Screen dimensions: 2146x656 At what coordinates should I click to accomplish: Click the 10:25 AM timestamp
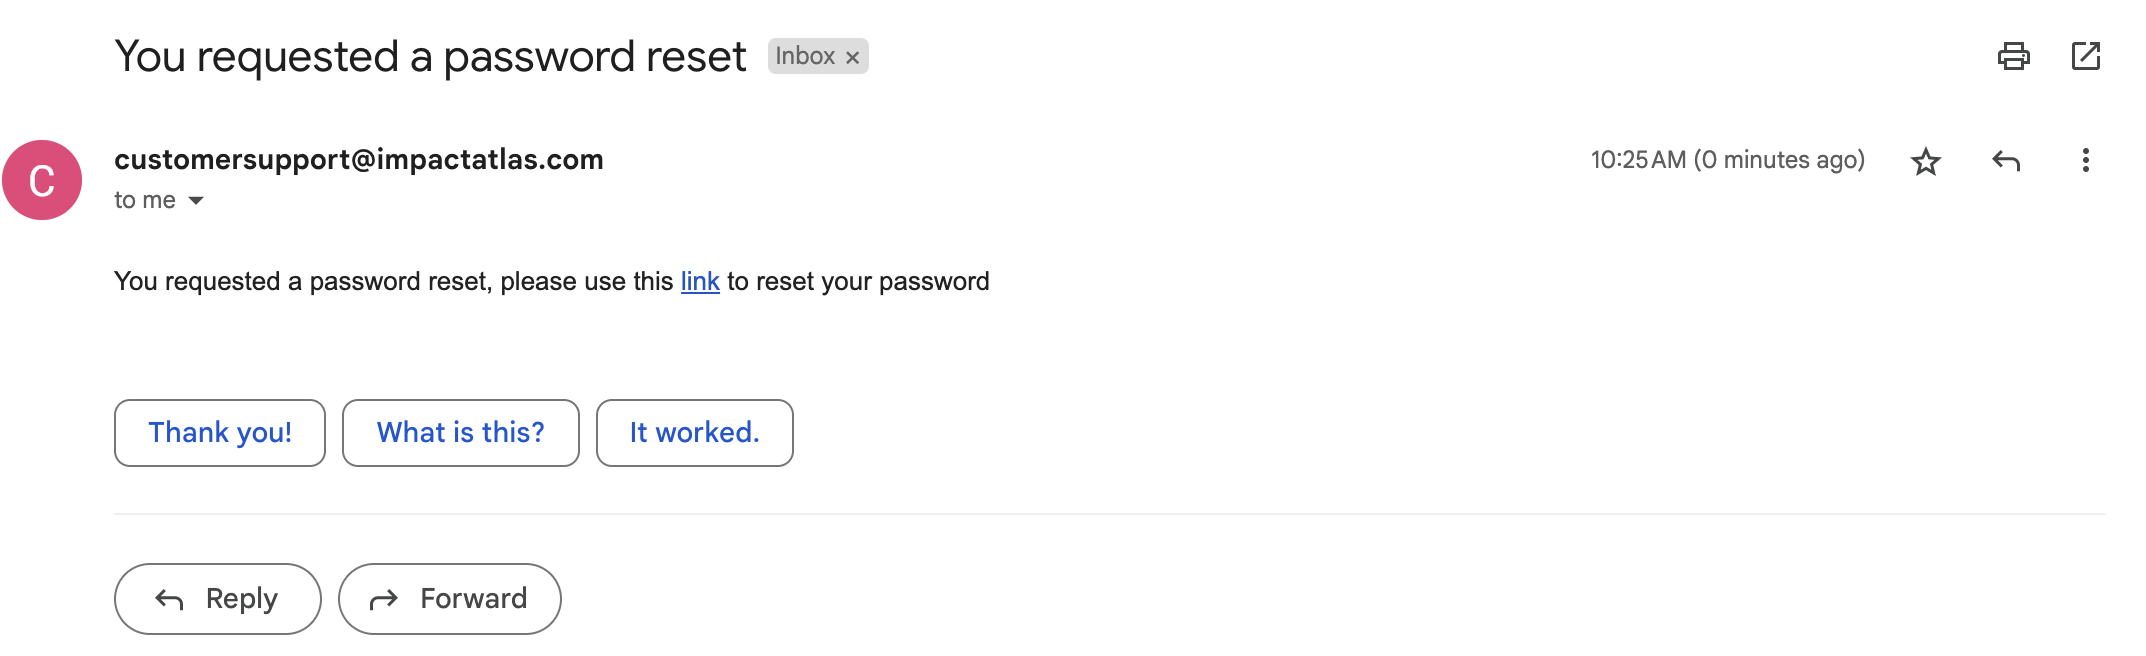(x=1727, y=160)
